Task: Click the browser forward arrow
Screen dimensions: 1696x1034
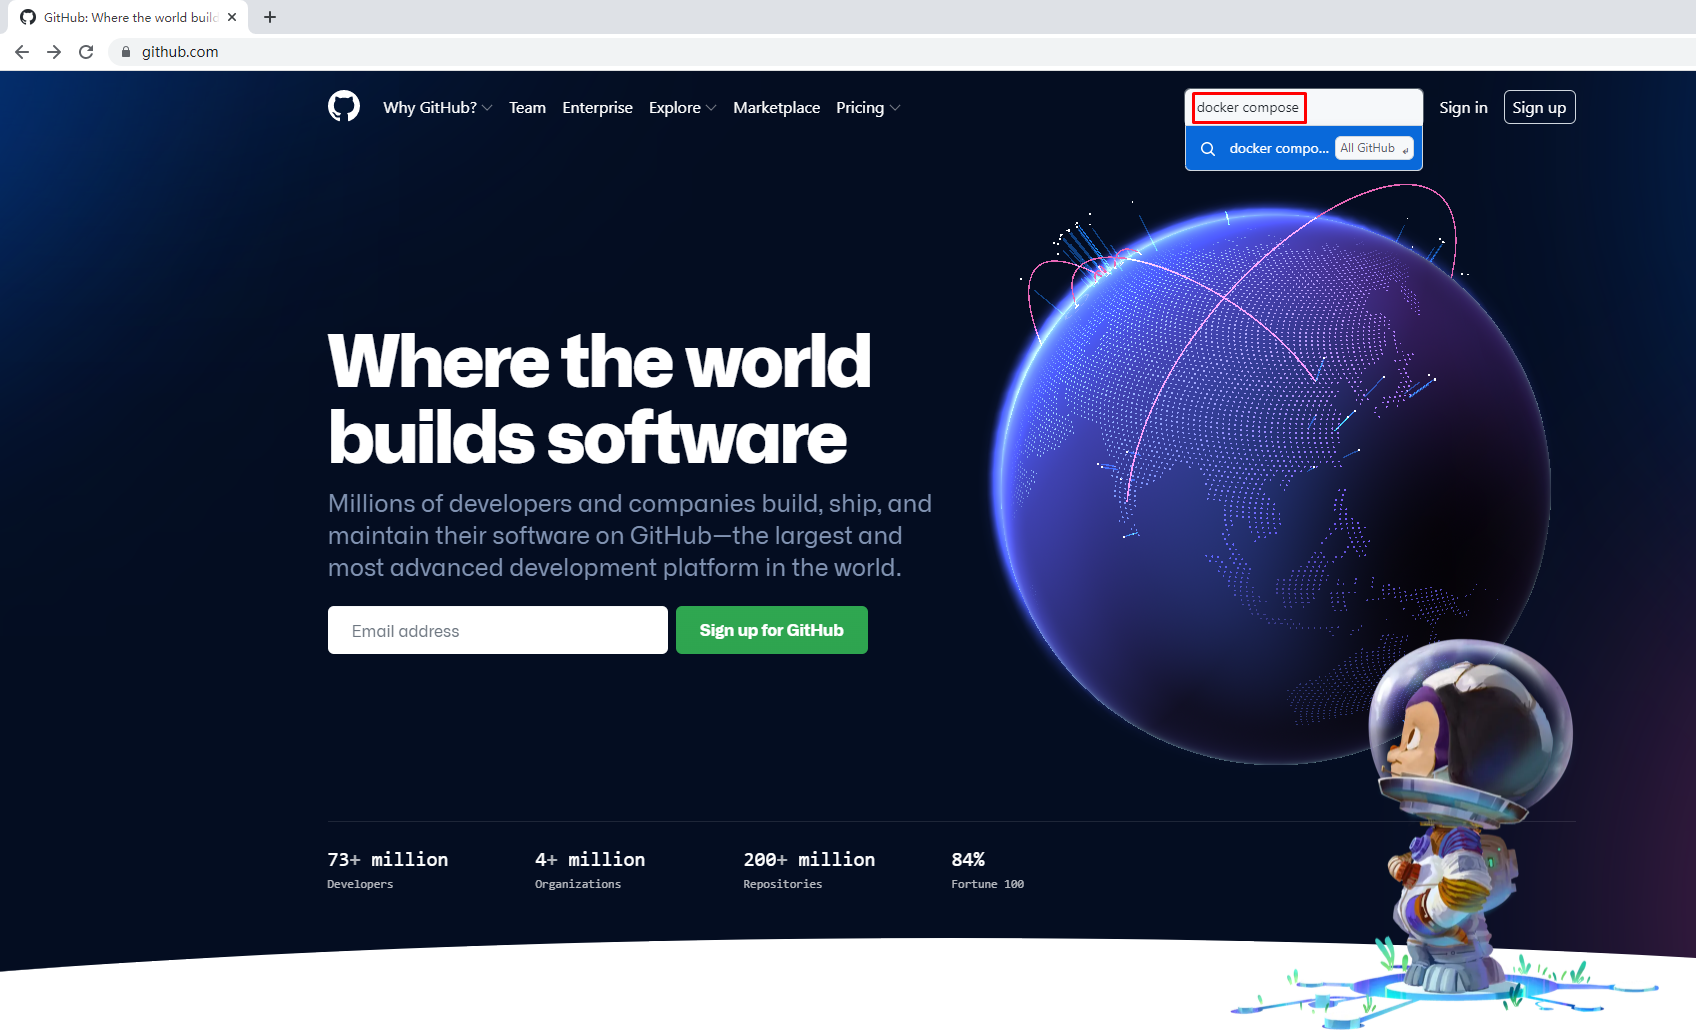Action: pyautogui.click(x=54, y=52)
